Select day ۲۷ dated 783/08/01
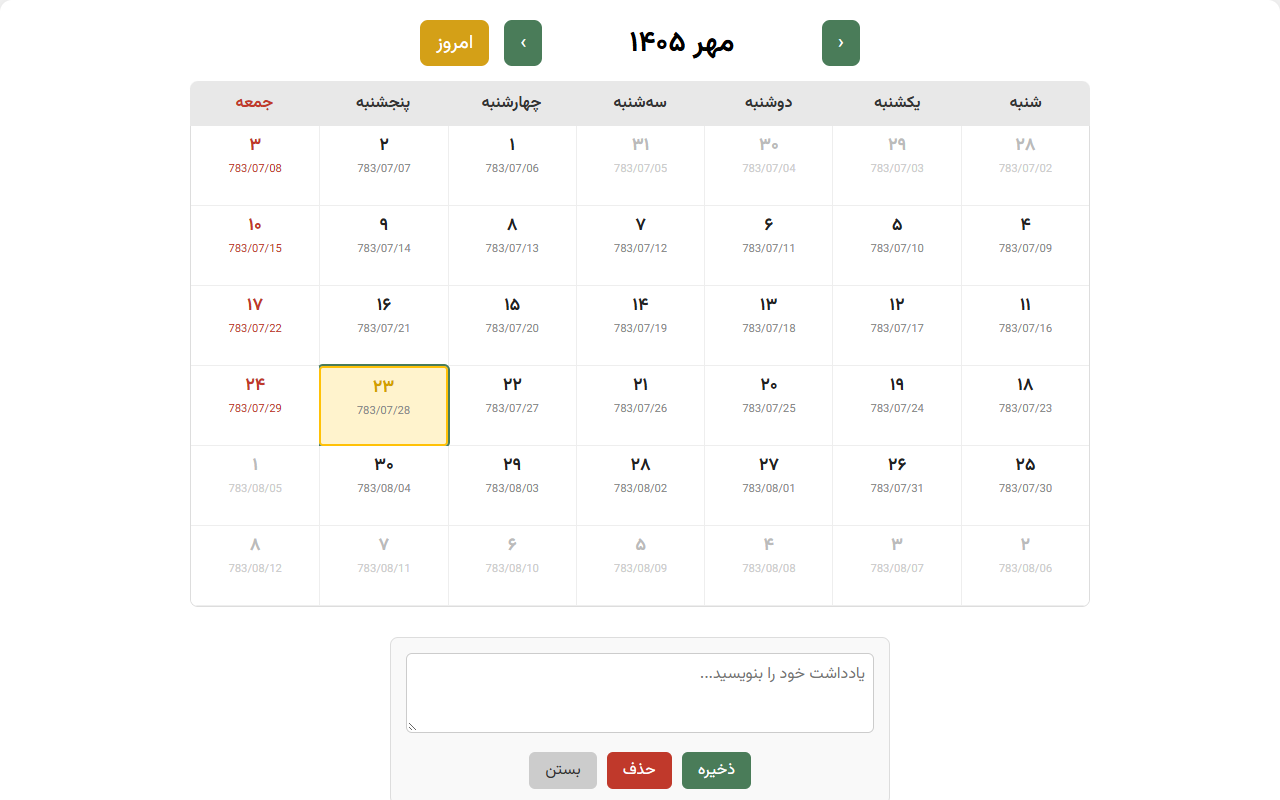Viewport: 1280px width, 800px height. (769, 486)
